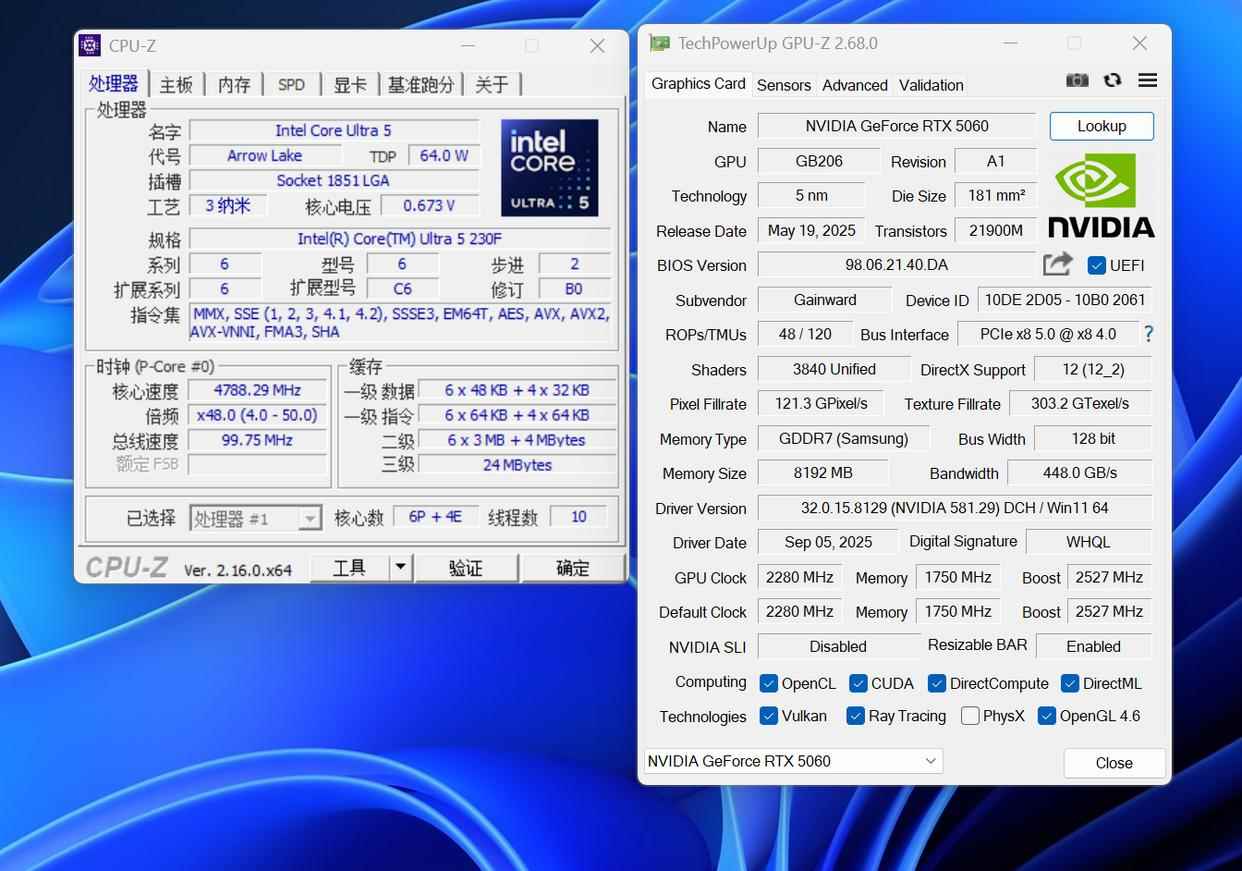Click the 6P + 4E core count value
1242x871 pixels.
435,517
